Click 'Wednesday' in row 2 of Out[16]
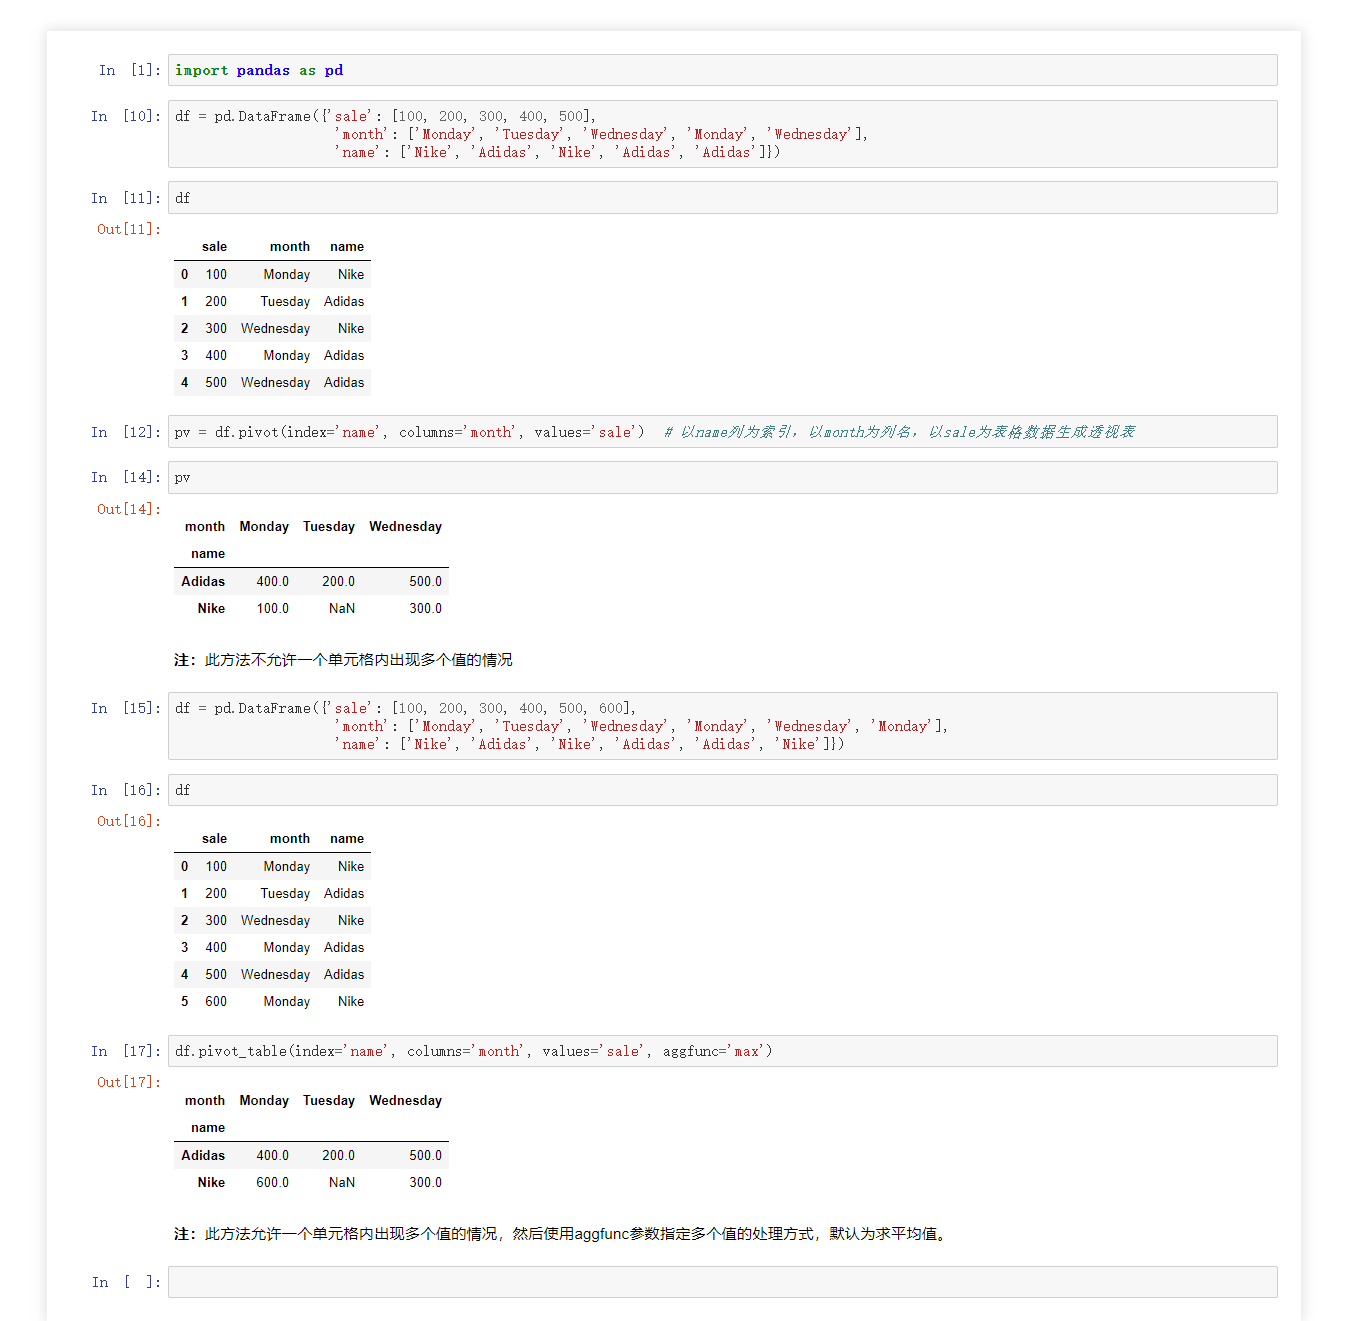Image resolution: width=1348 pixels, height=1321 pixels. [275, 920]
